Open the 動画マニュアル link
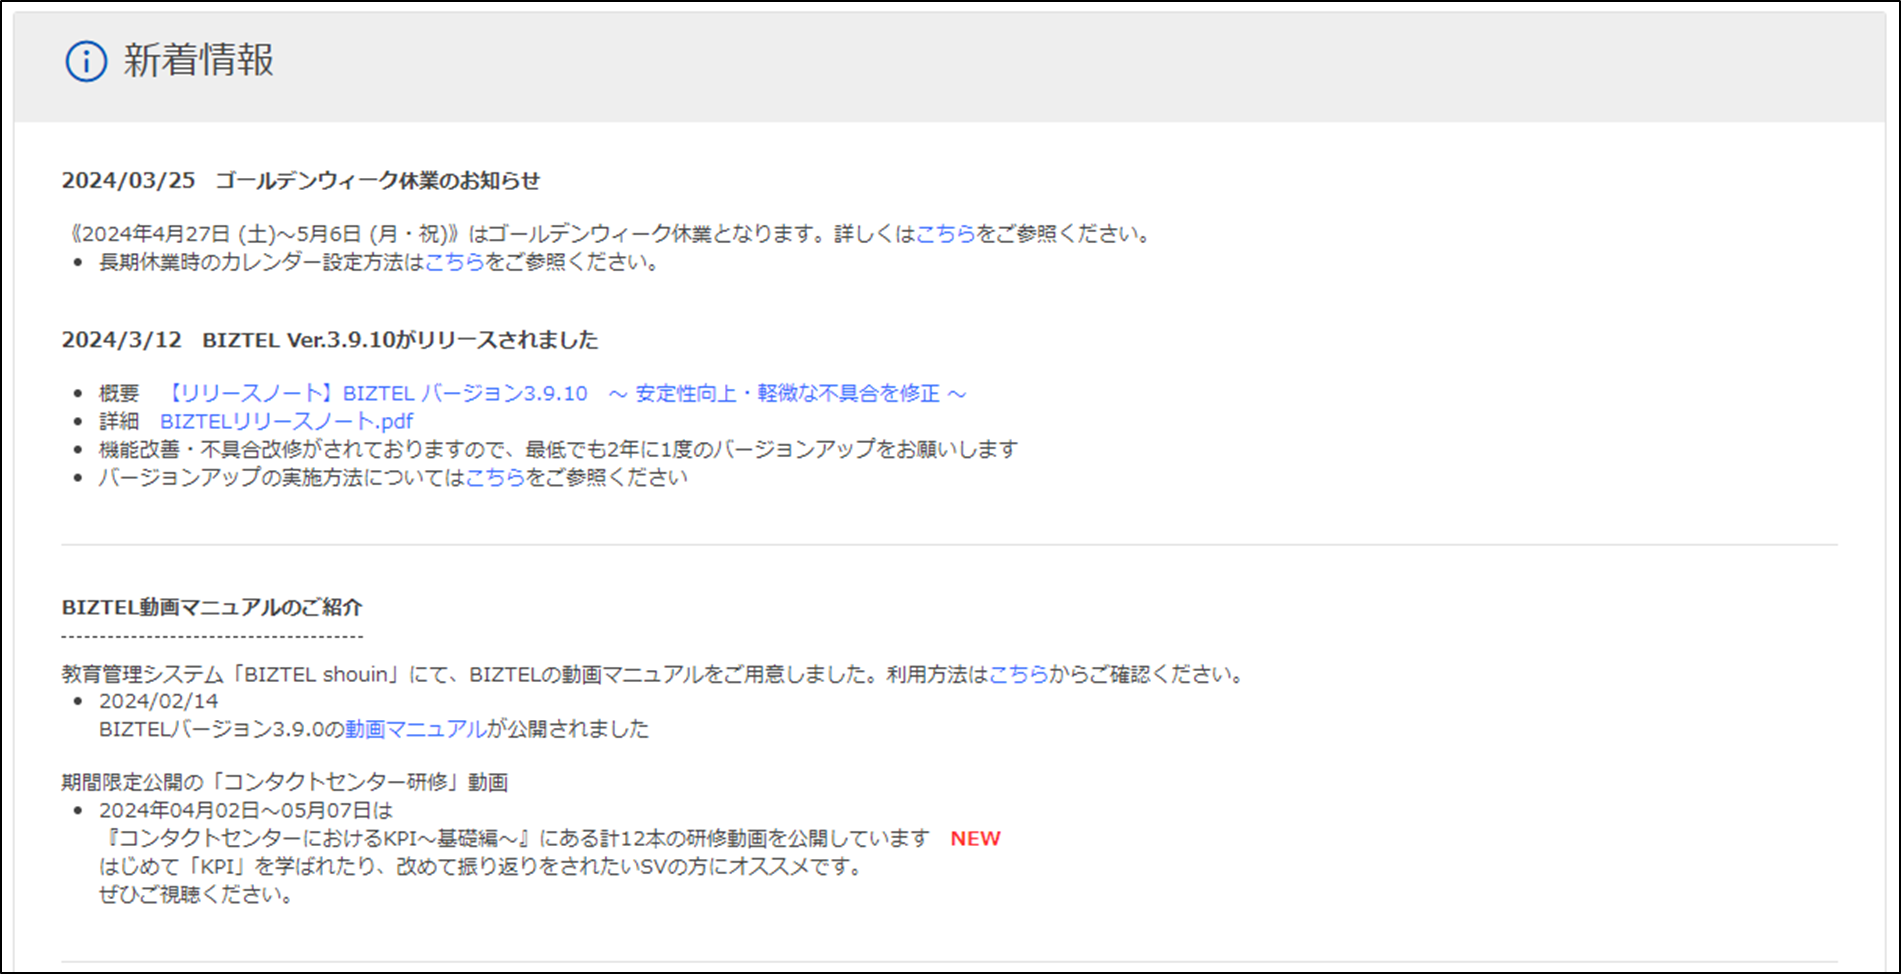Viewport: 1901px width, 974px height. pyautogui.click(x=416, y=729)
